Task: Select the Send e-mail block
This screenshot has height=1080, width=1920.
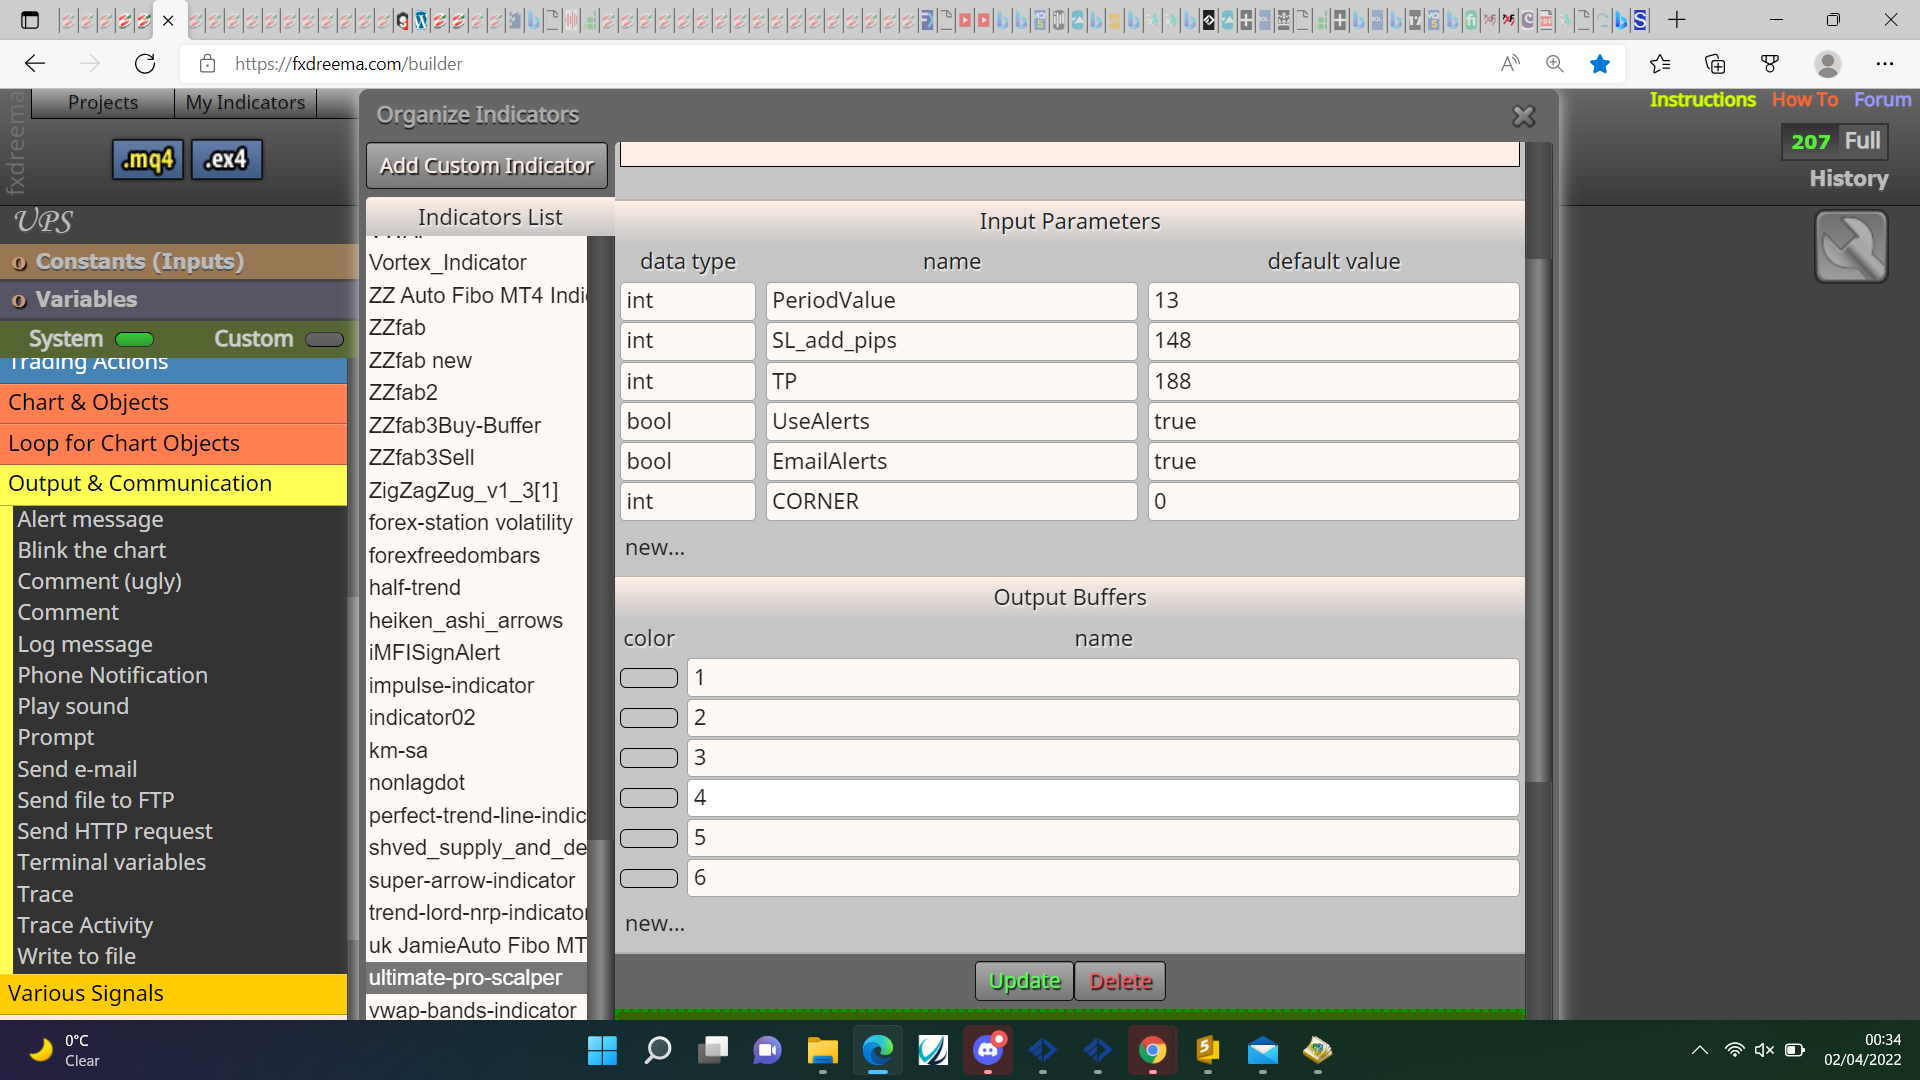Action: 77,770
